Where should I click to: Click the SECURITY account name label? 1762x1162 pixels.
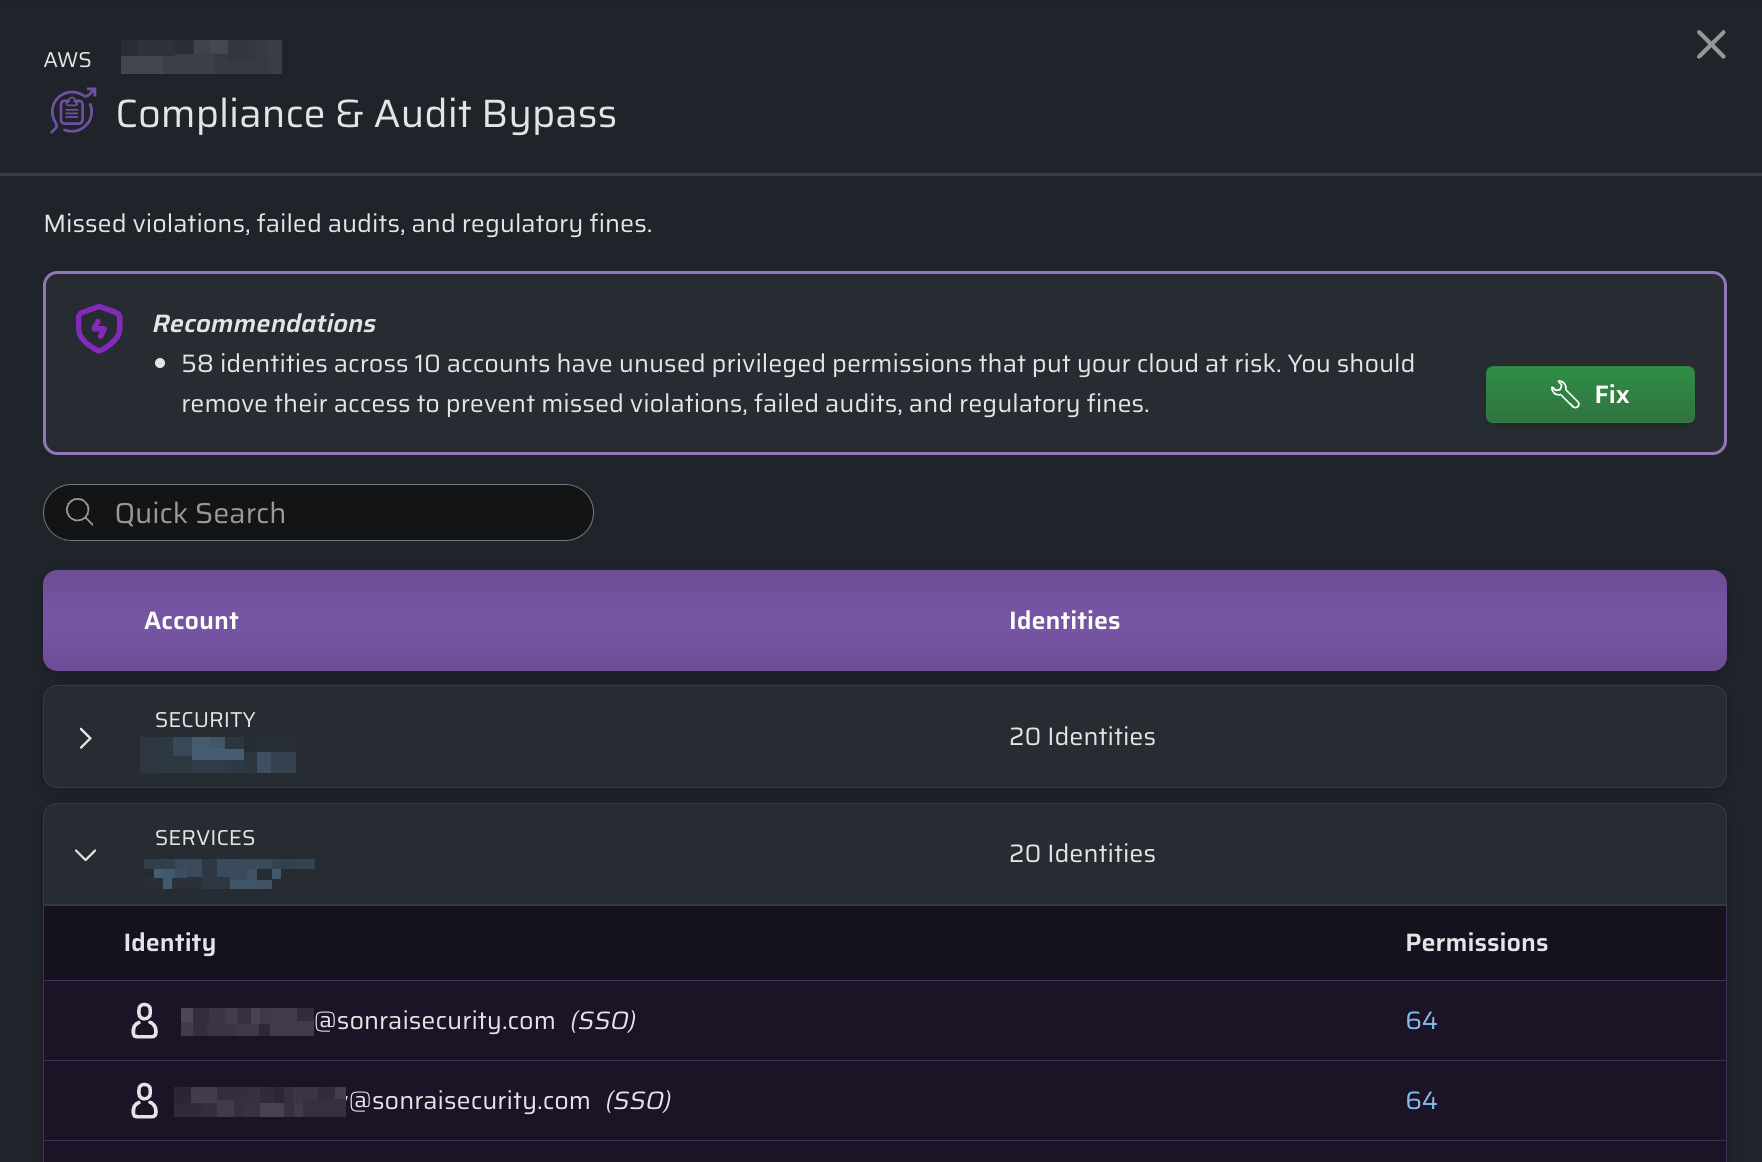205,720
